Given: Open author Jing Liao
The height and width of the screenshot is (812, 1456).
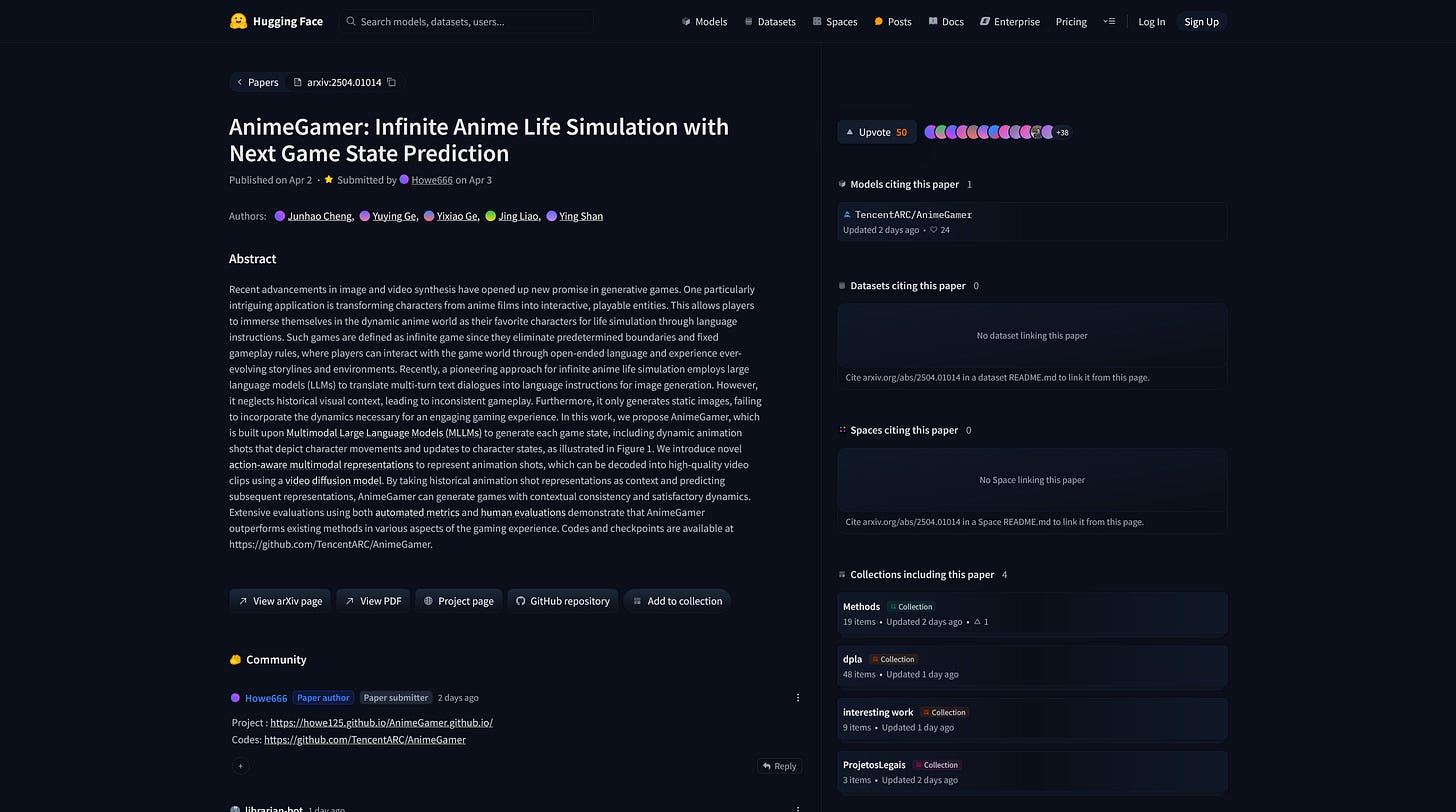Looking at the screenshot, I should [x=519, y=216].
